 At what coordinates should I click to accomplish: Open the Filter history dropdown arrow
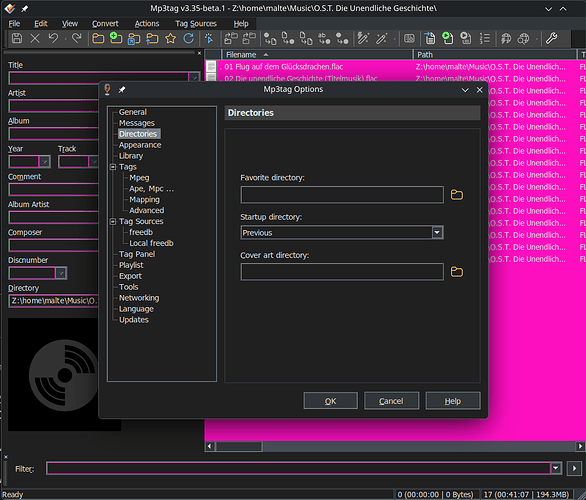556,468
